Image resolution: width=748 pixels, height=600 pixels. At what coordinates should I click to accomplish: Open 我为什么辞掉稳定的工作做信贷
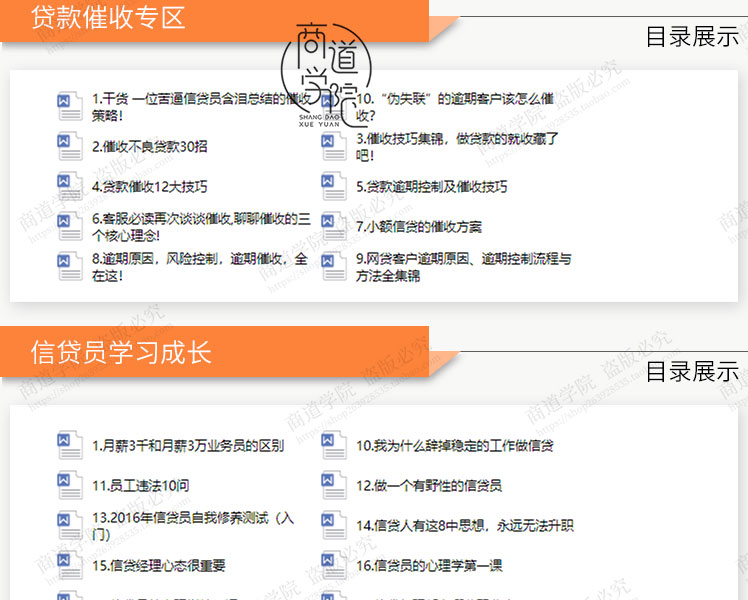pyautogui.click(x=454, y=445)
